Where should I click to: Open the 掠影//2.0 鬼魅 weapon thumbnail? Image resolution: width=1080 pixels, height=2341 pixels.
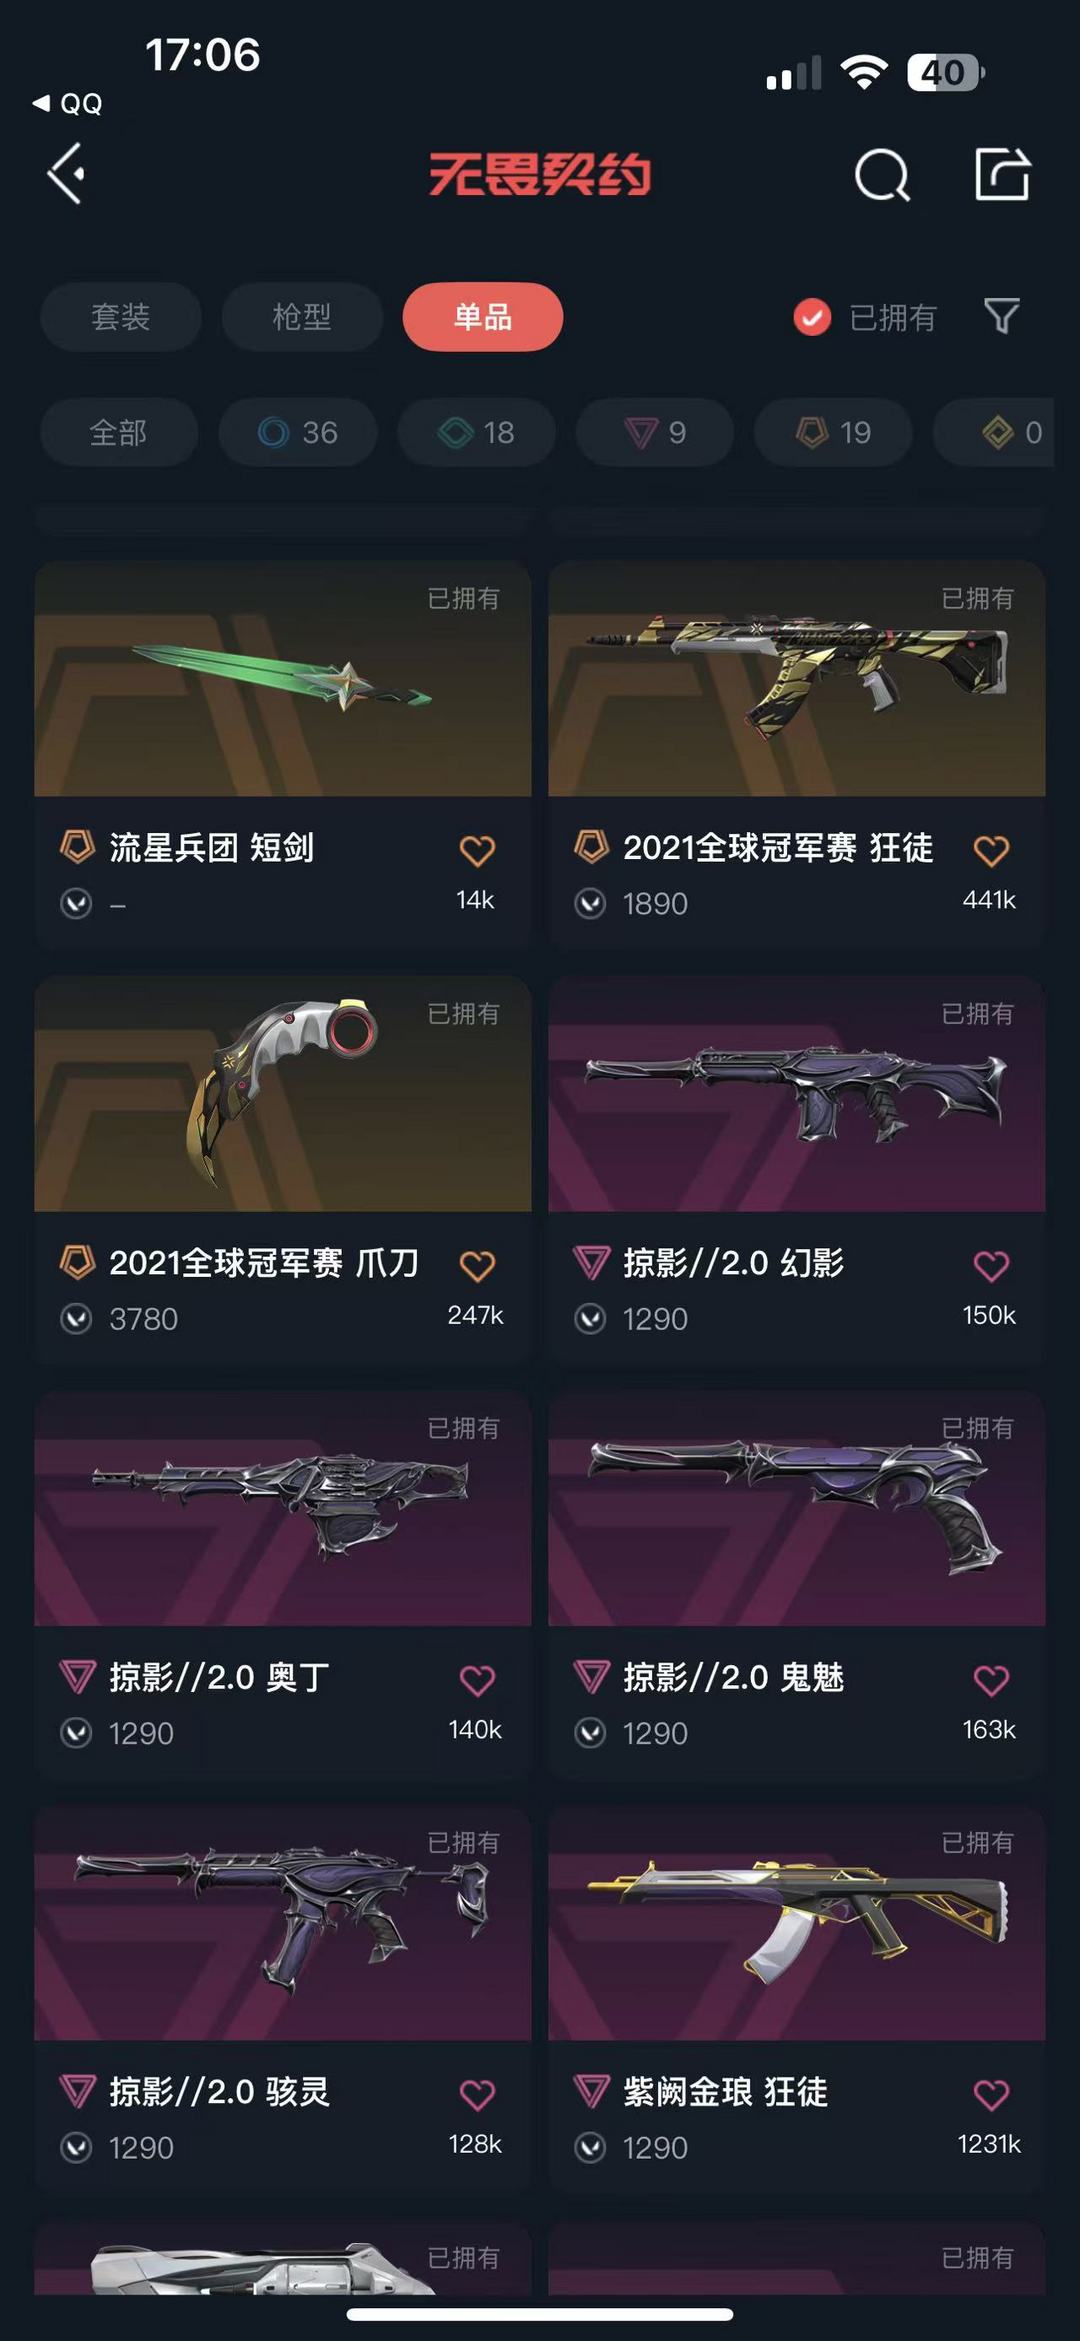pyautogui.click(x=797, y=1508)
